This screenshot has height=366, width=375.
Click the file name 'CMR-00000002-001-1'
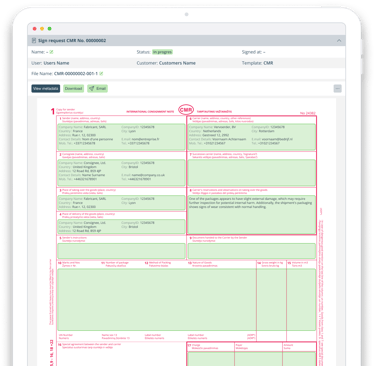(x=76, y=74)
